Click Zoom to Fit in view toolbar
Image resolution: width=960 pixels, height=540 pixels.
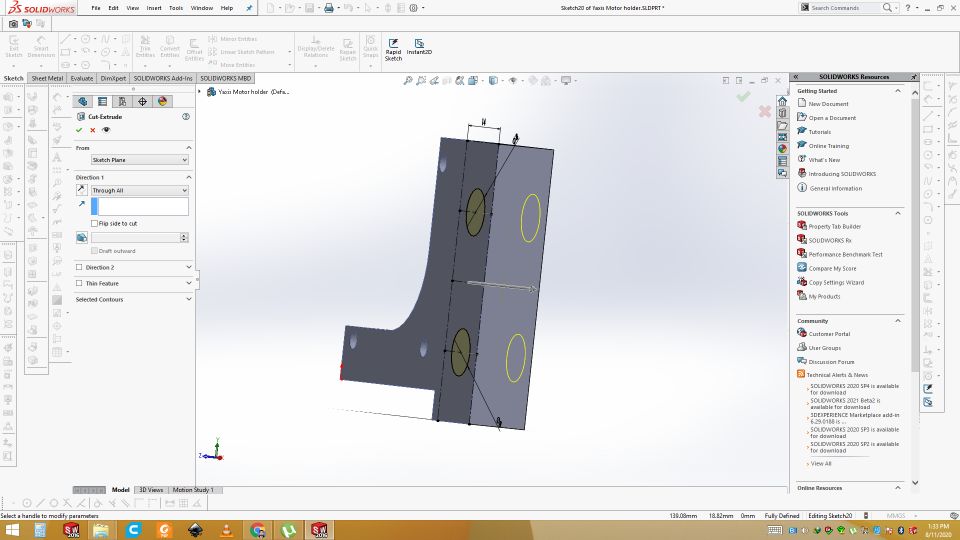(408, 80)
